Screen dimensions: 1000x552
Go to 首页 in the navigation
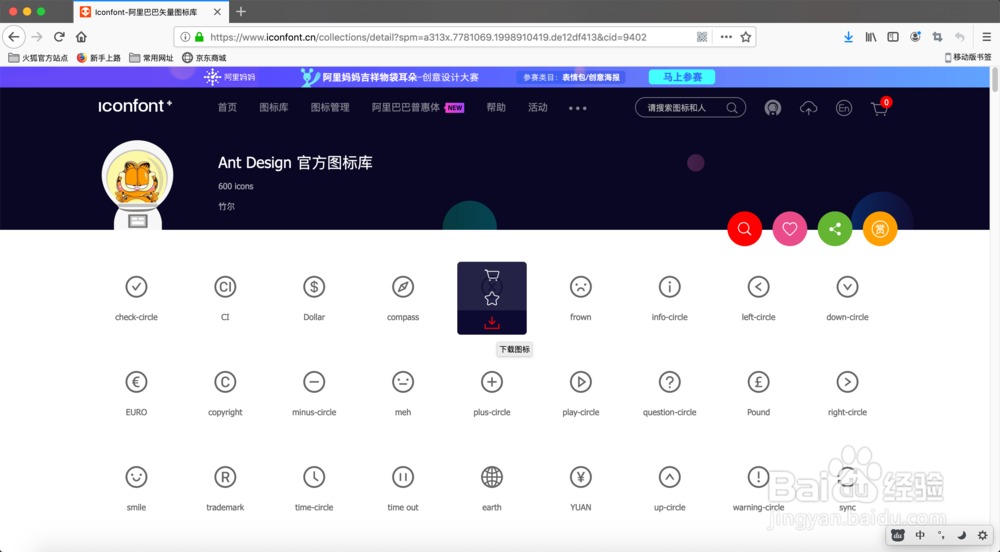(x=227, y=107)
